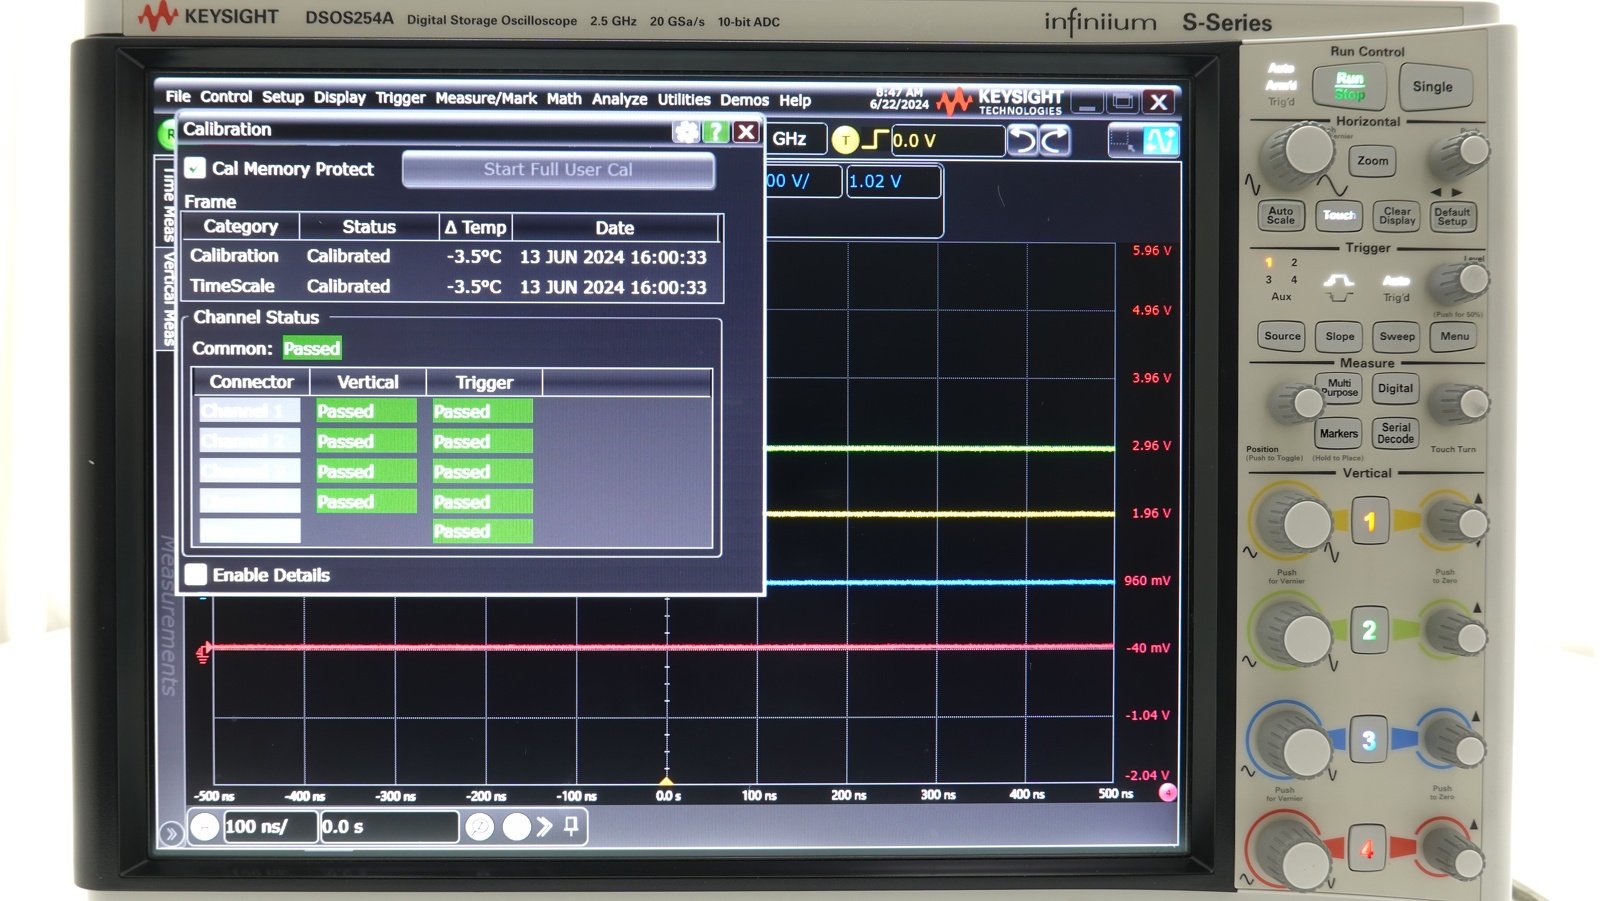This screenshot has height=901, width=1600.
Task: Open the Analyze menu
Action: [x=619, y=99]
